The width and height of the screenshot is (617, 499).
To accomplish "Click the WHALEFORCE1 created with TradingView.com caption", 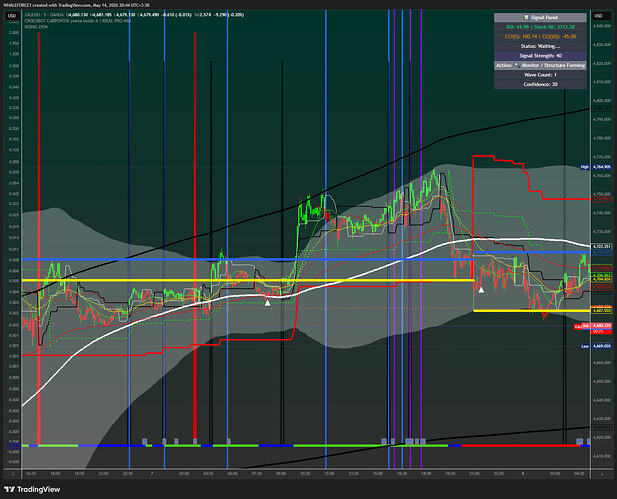I will coord(76,5).
